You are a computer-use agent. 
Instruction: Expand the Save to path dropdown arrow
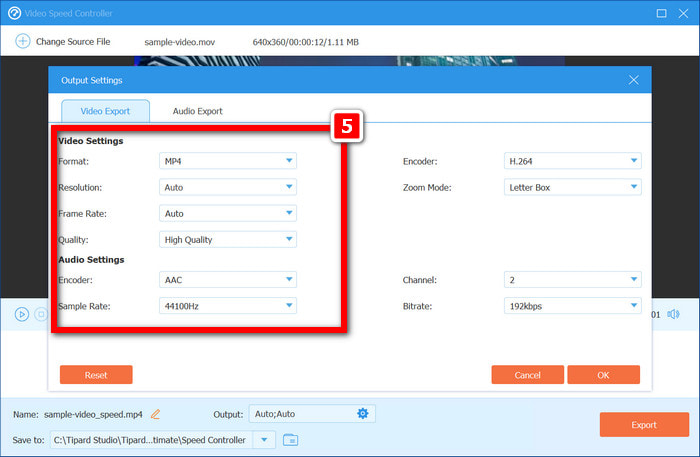(264, 439)
